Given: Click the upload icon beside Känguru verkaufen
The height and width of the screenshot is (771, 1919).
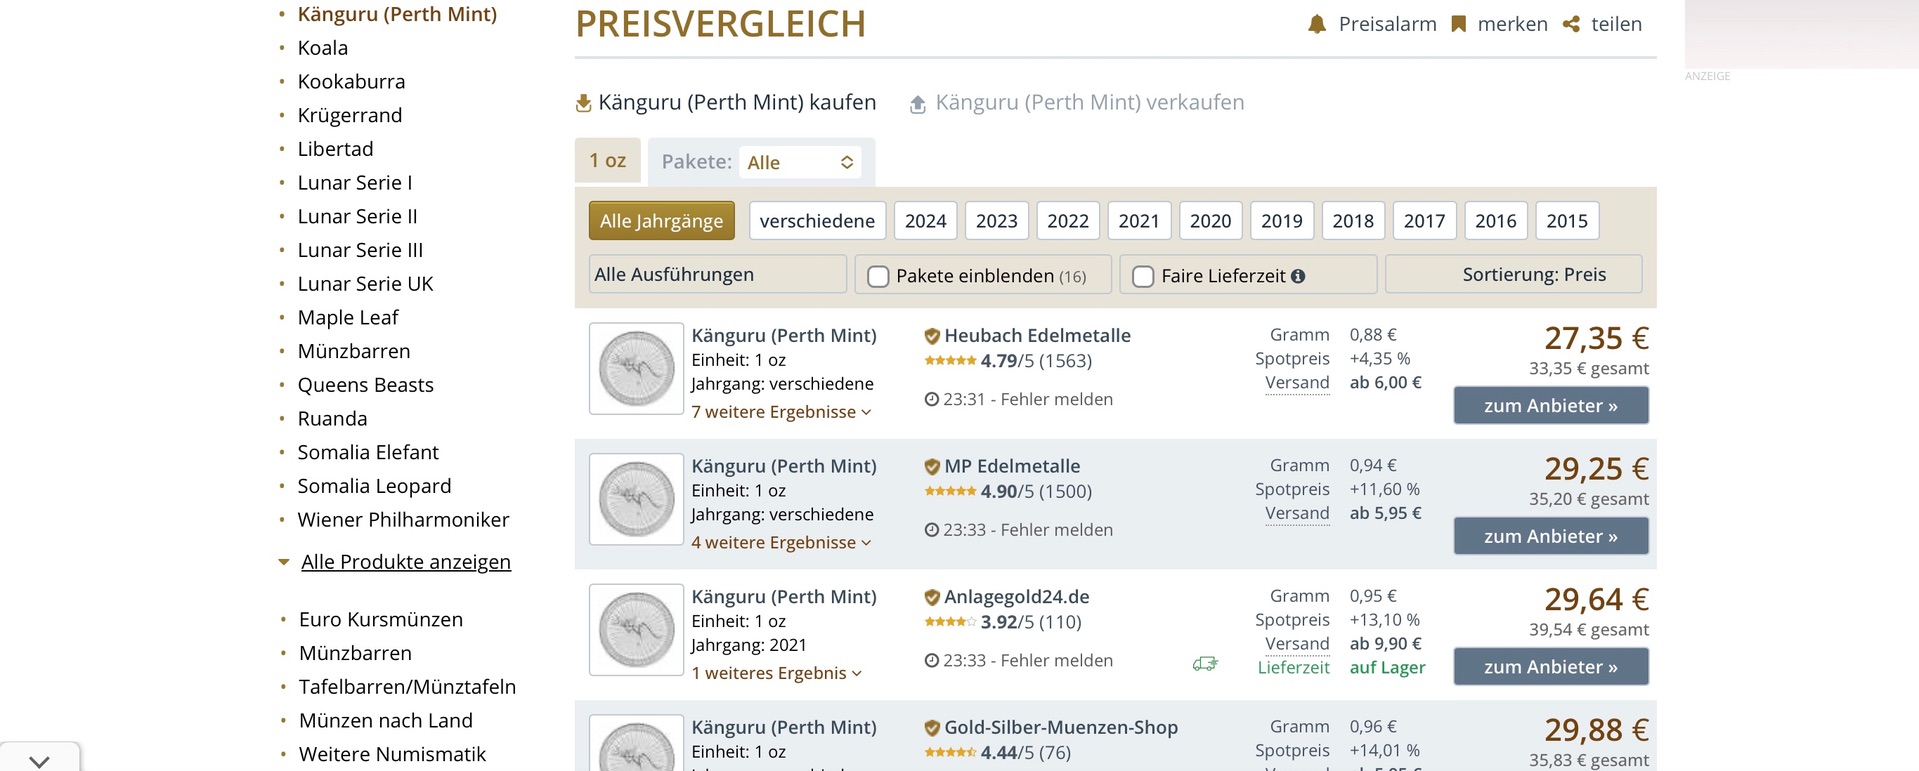Looking at the screenshot, I should tap(917, 104).
